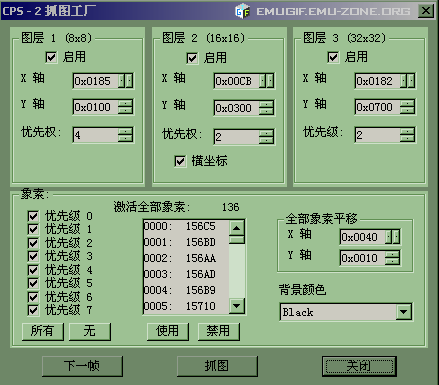439x385 pixels.
Task: Toggle the 描坐标 checkbox
Action: pos(180,162)
